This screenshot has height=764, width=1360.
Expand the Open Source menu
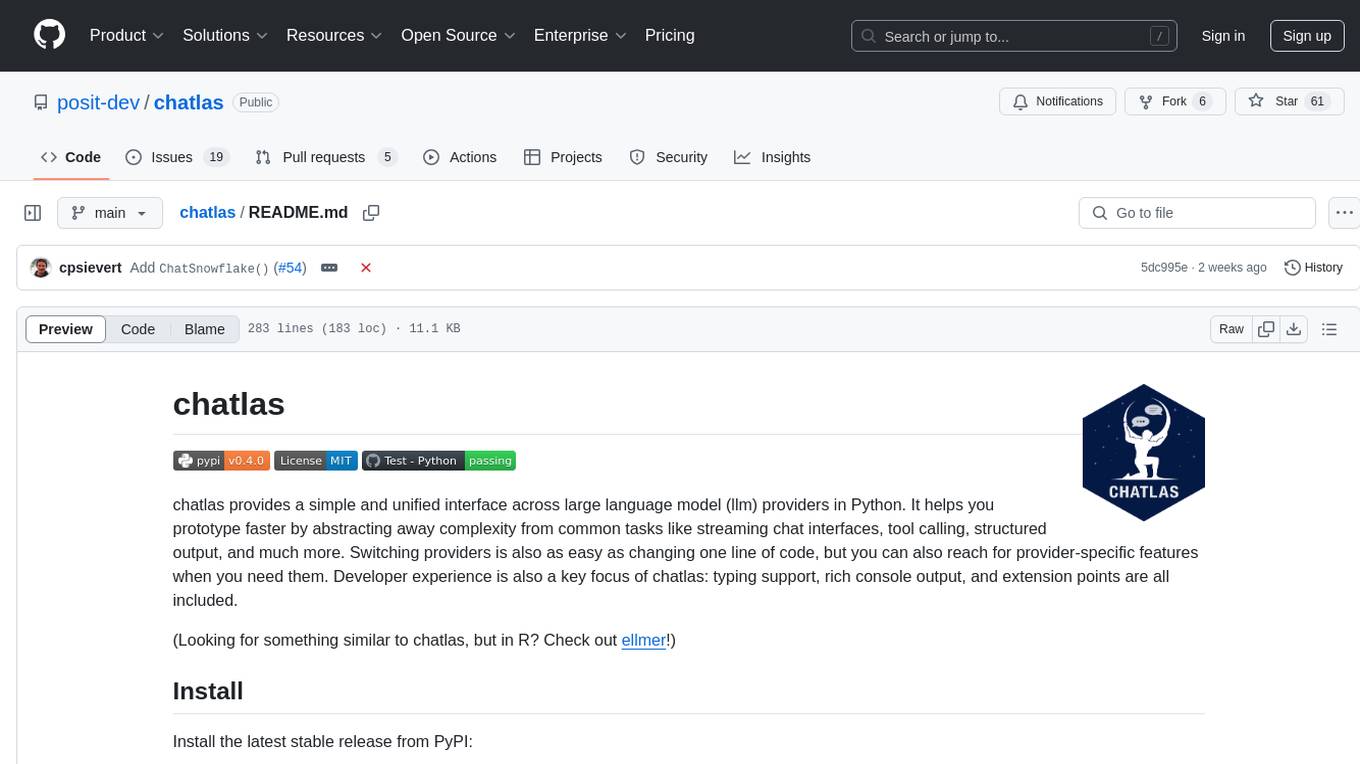click(458, 35)
